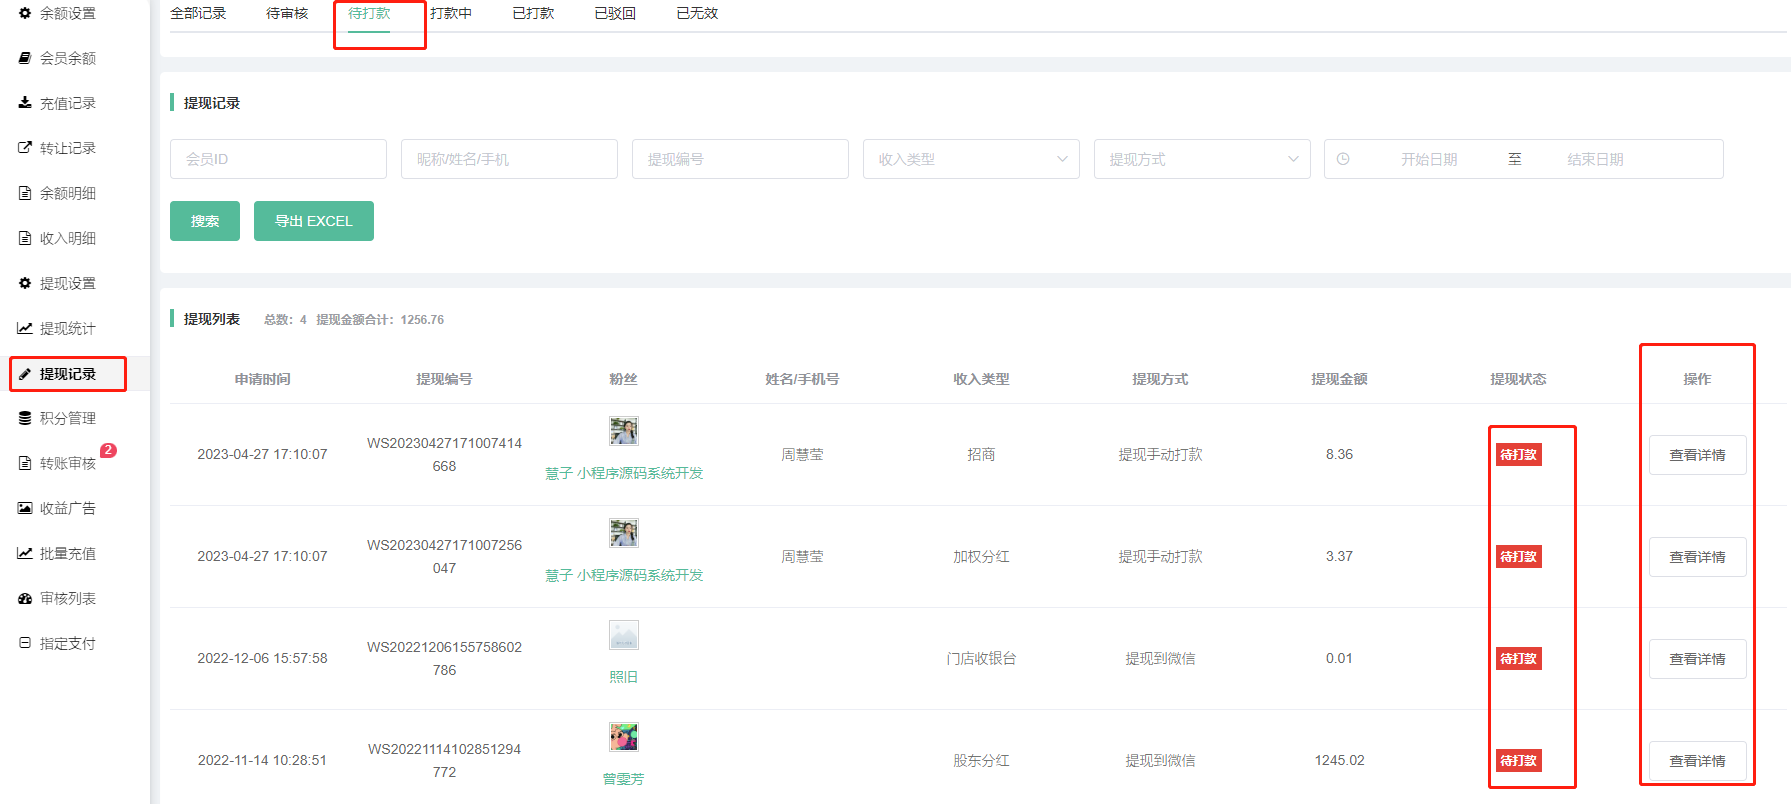This screenshot has height=804, width=1791.
Task: Open 转账审核 with badge 2
Action: point(67,463)
